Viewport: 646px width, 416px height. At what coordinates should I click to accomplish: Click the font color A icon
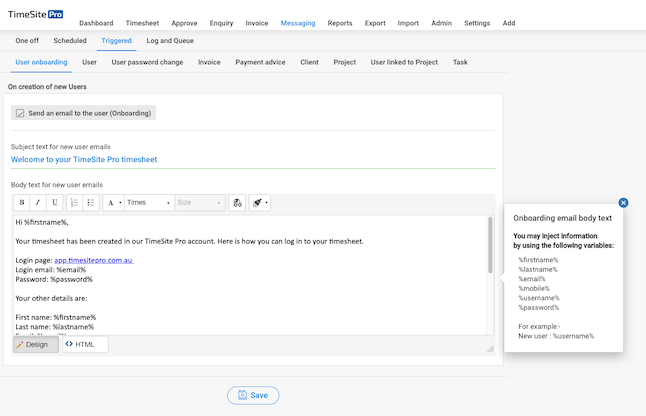[110, 203]
